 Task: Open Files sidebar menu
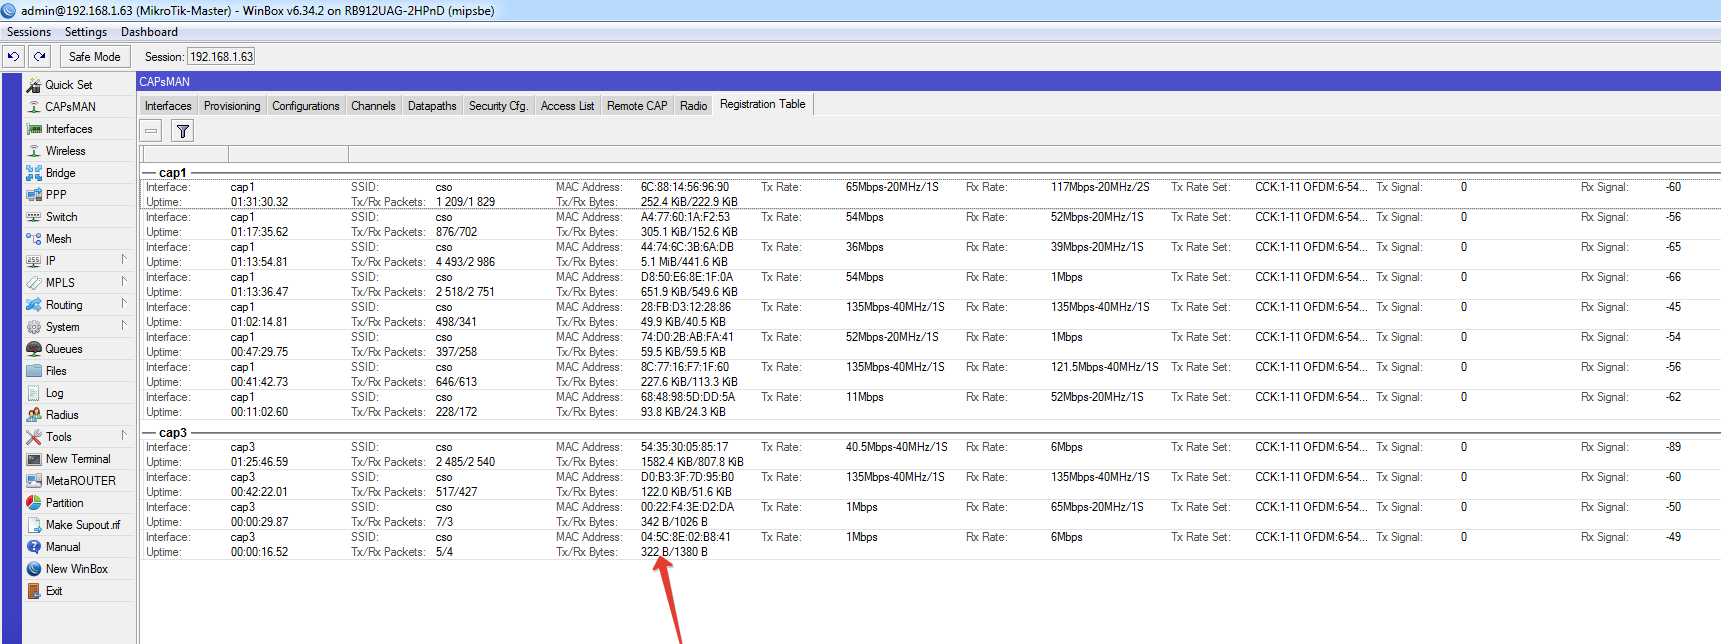[56, 371]
